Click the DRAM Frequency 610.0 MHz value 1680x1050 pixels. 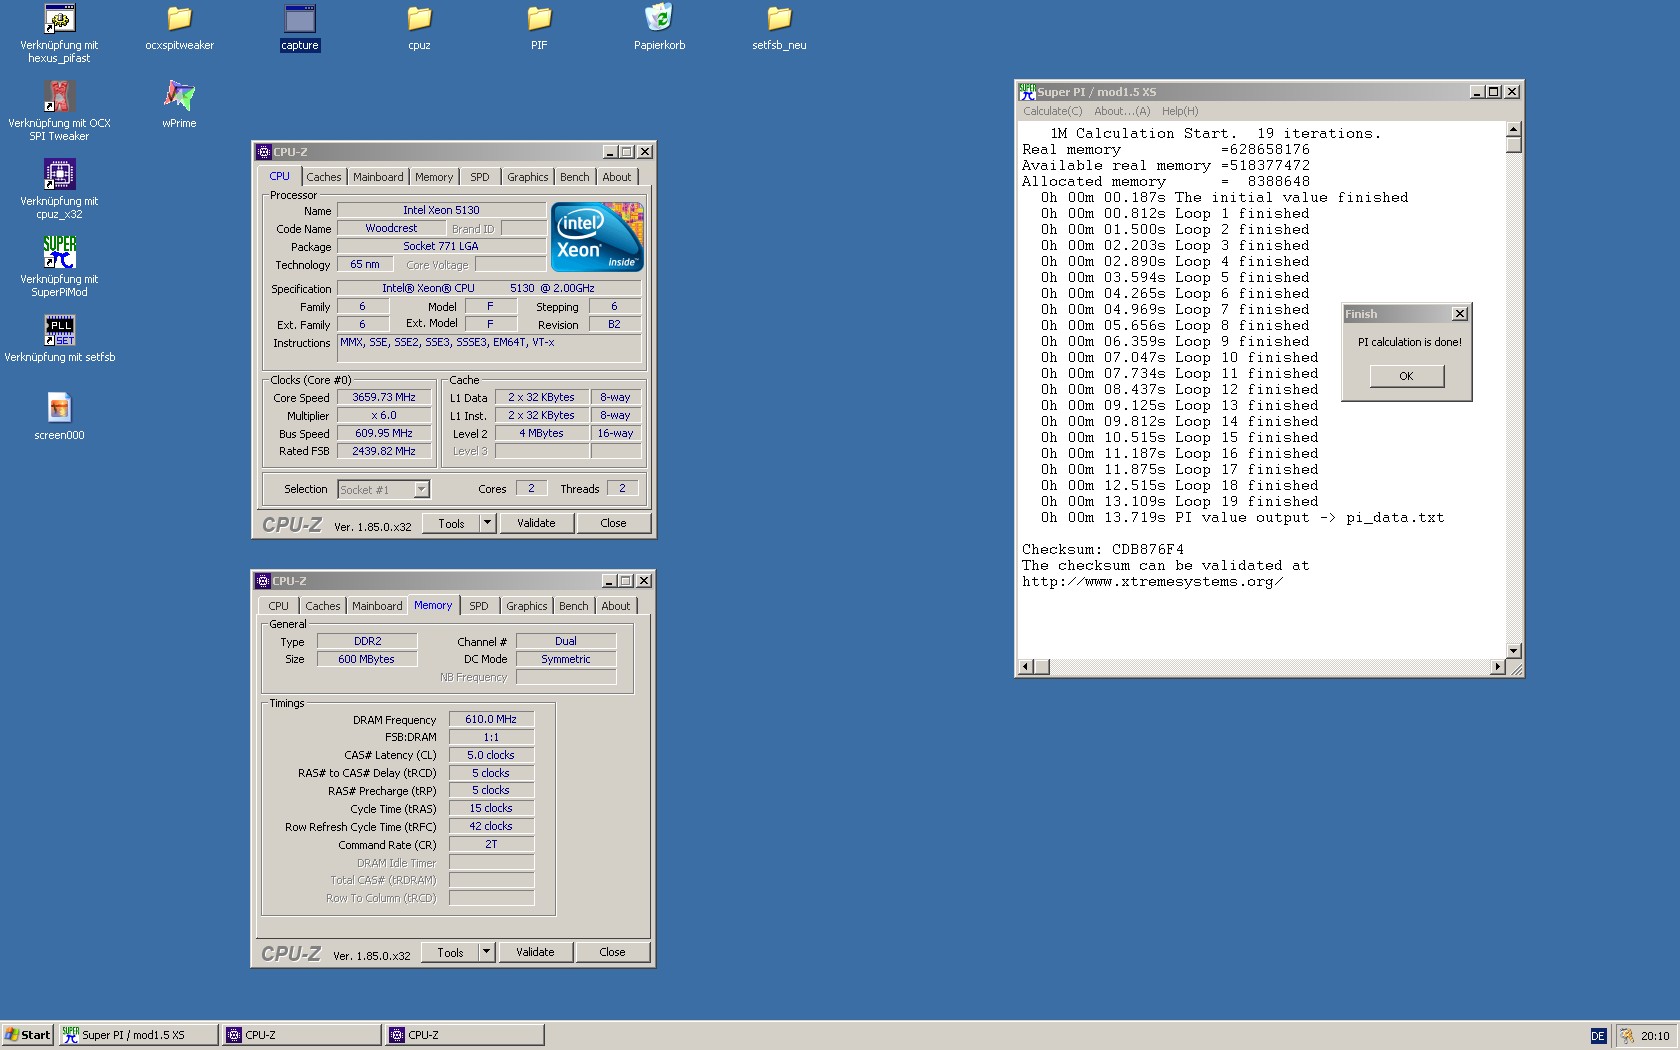(x=491, y=719)
